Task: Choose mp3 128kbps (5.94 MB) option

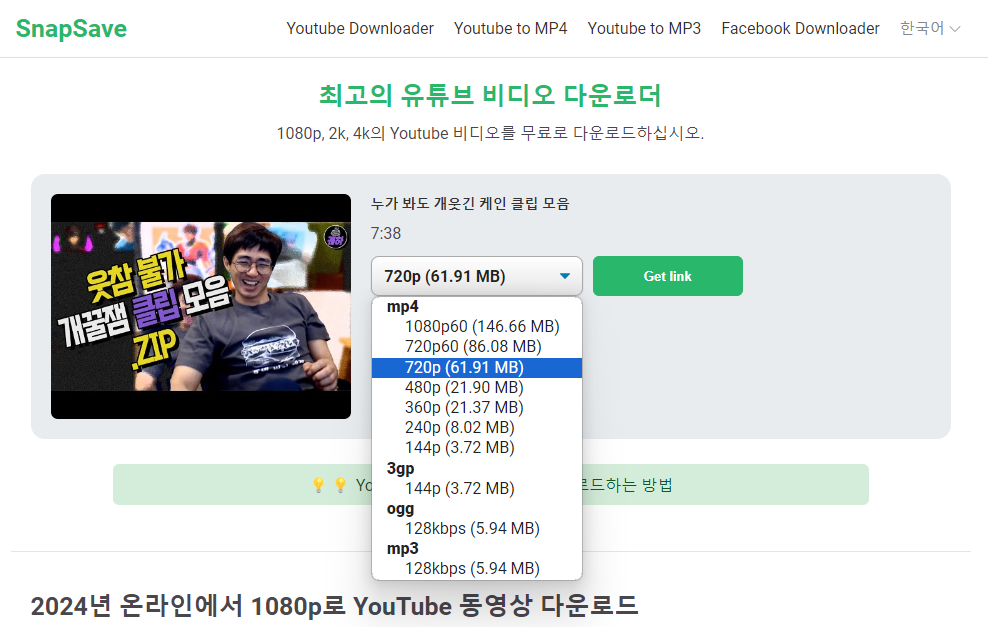Action: pos(477,568)
